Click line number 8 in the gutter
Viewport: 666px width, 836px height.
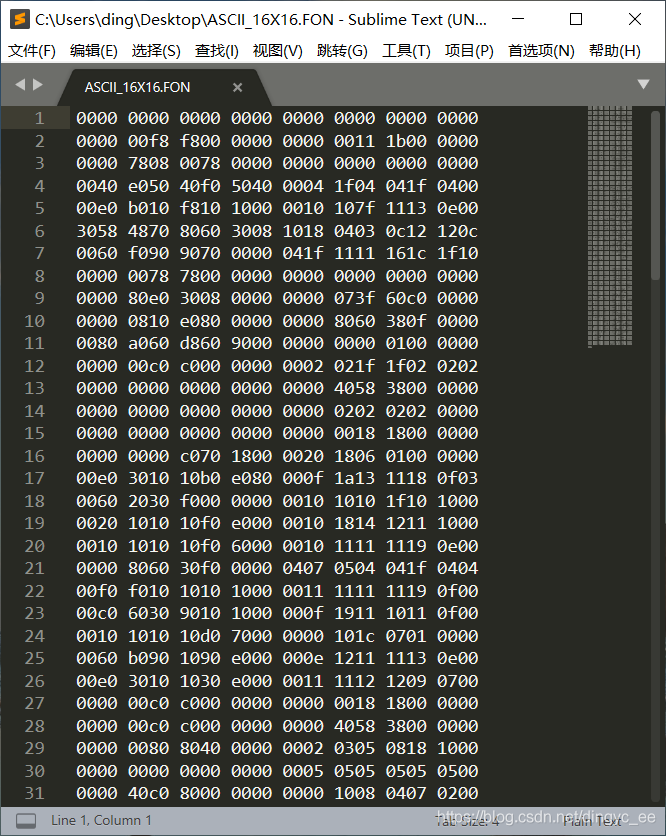coord(39,276)
